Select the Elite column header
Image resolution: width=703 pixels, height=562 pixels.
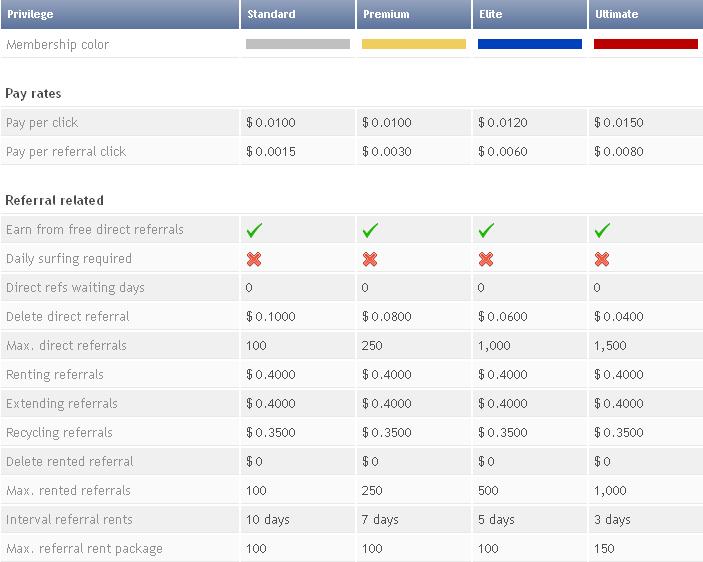492,14
